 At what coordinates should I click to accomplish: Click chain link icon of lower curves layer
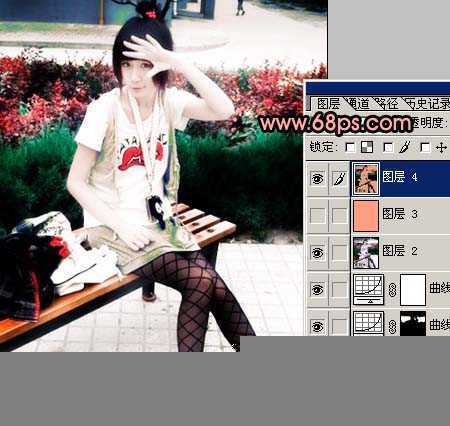(392, 327)
